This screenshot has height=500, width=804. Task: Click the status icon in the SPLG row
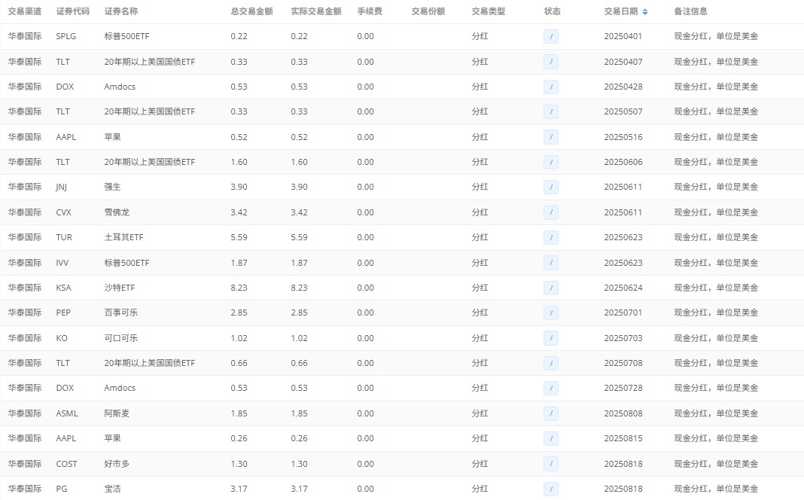551,36
